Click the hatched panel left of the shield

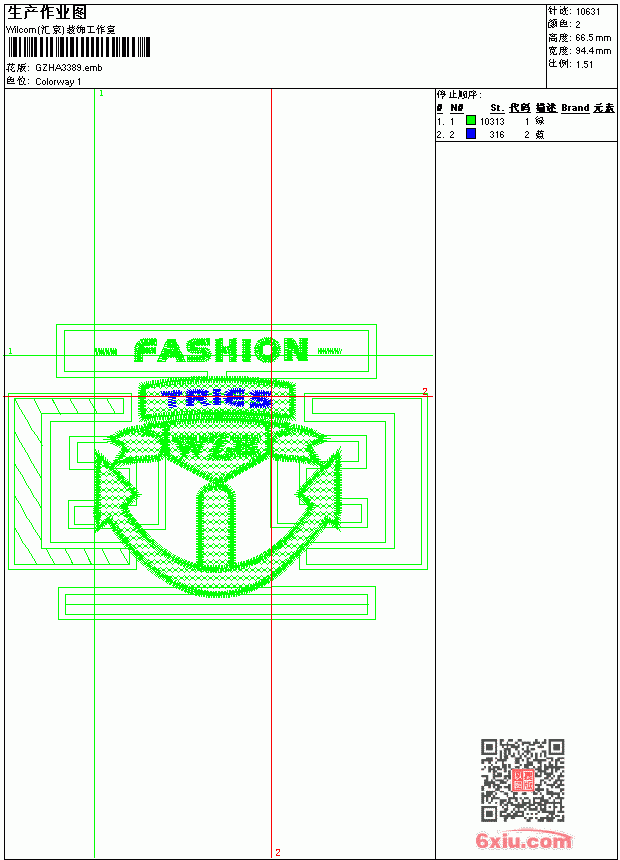click(x=71, y=481)
